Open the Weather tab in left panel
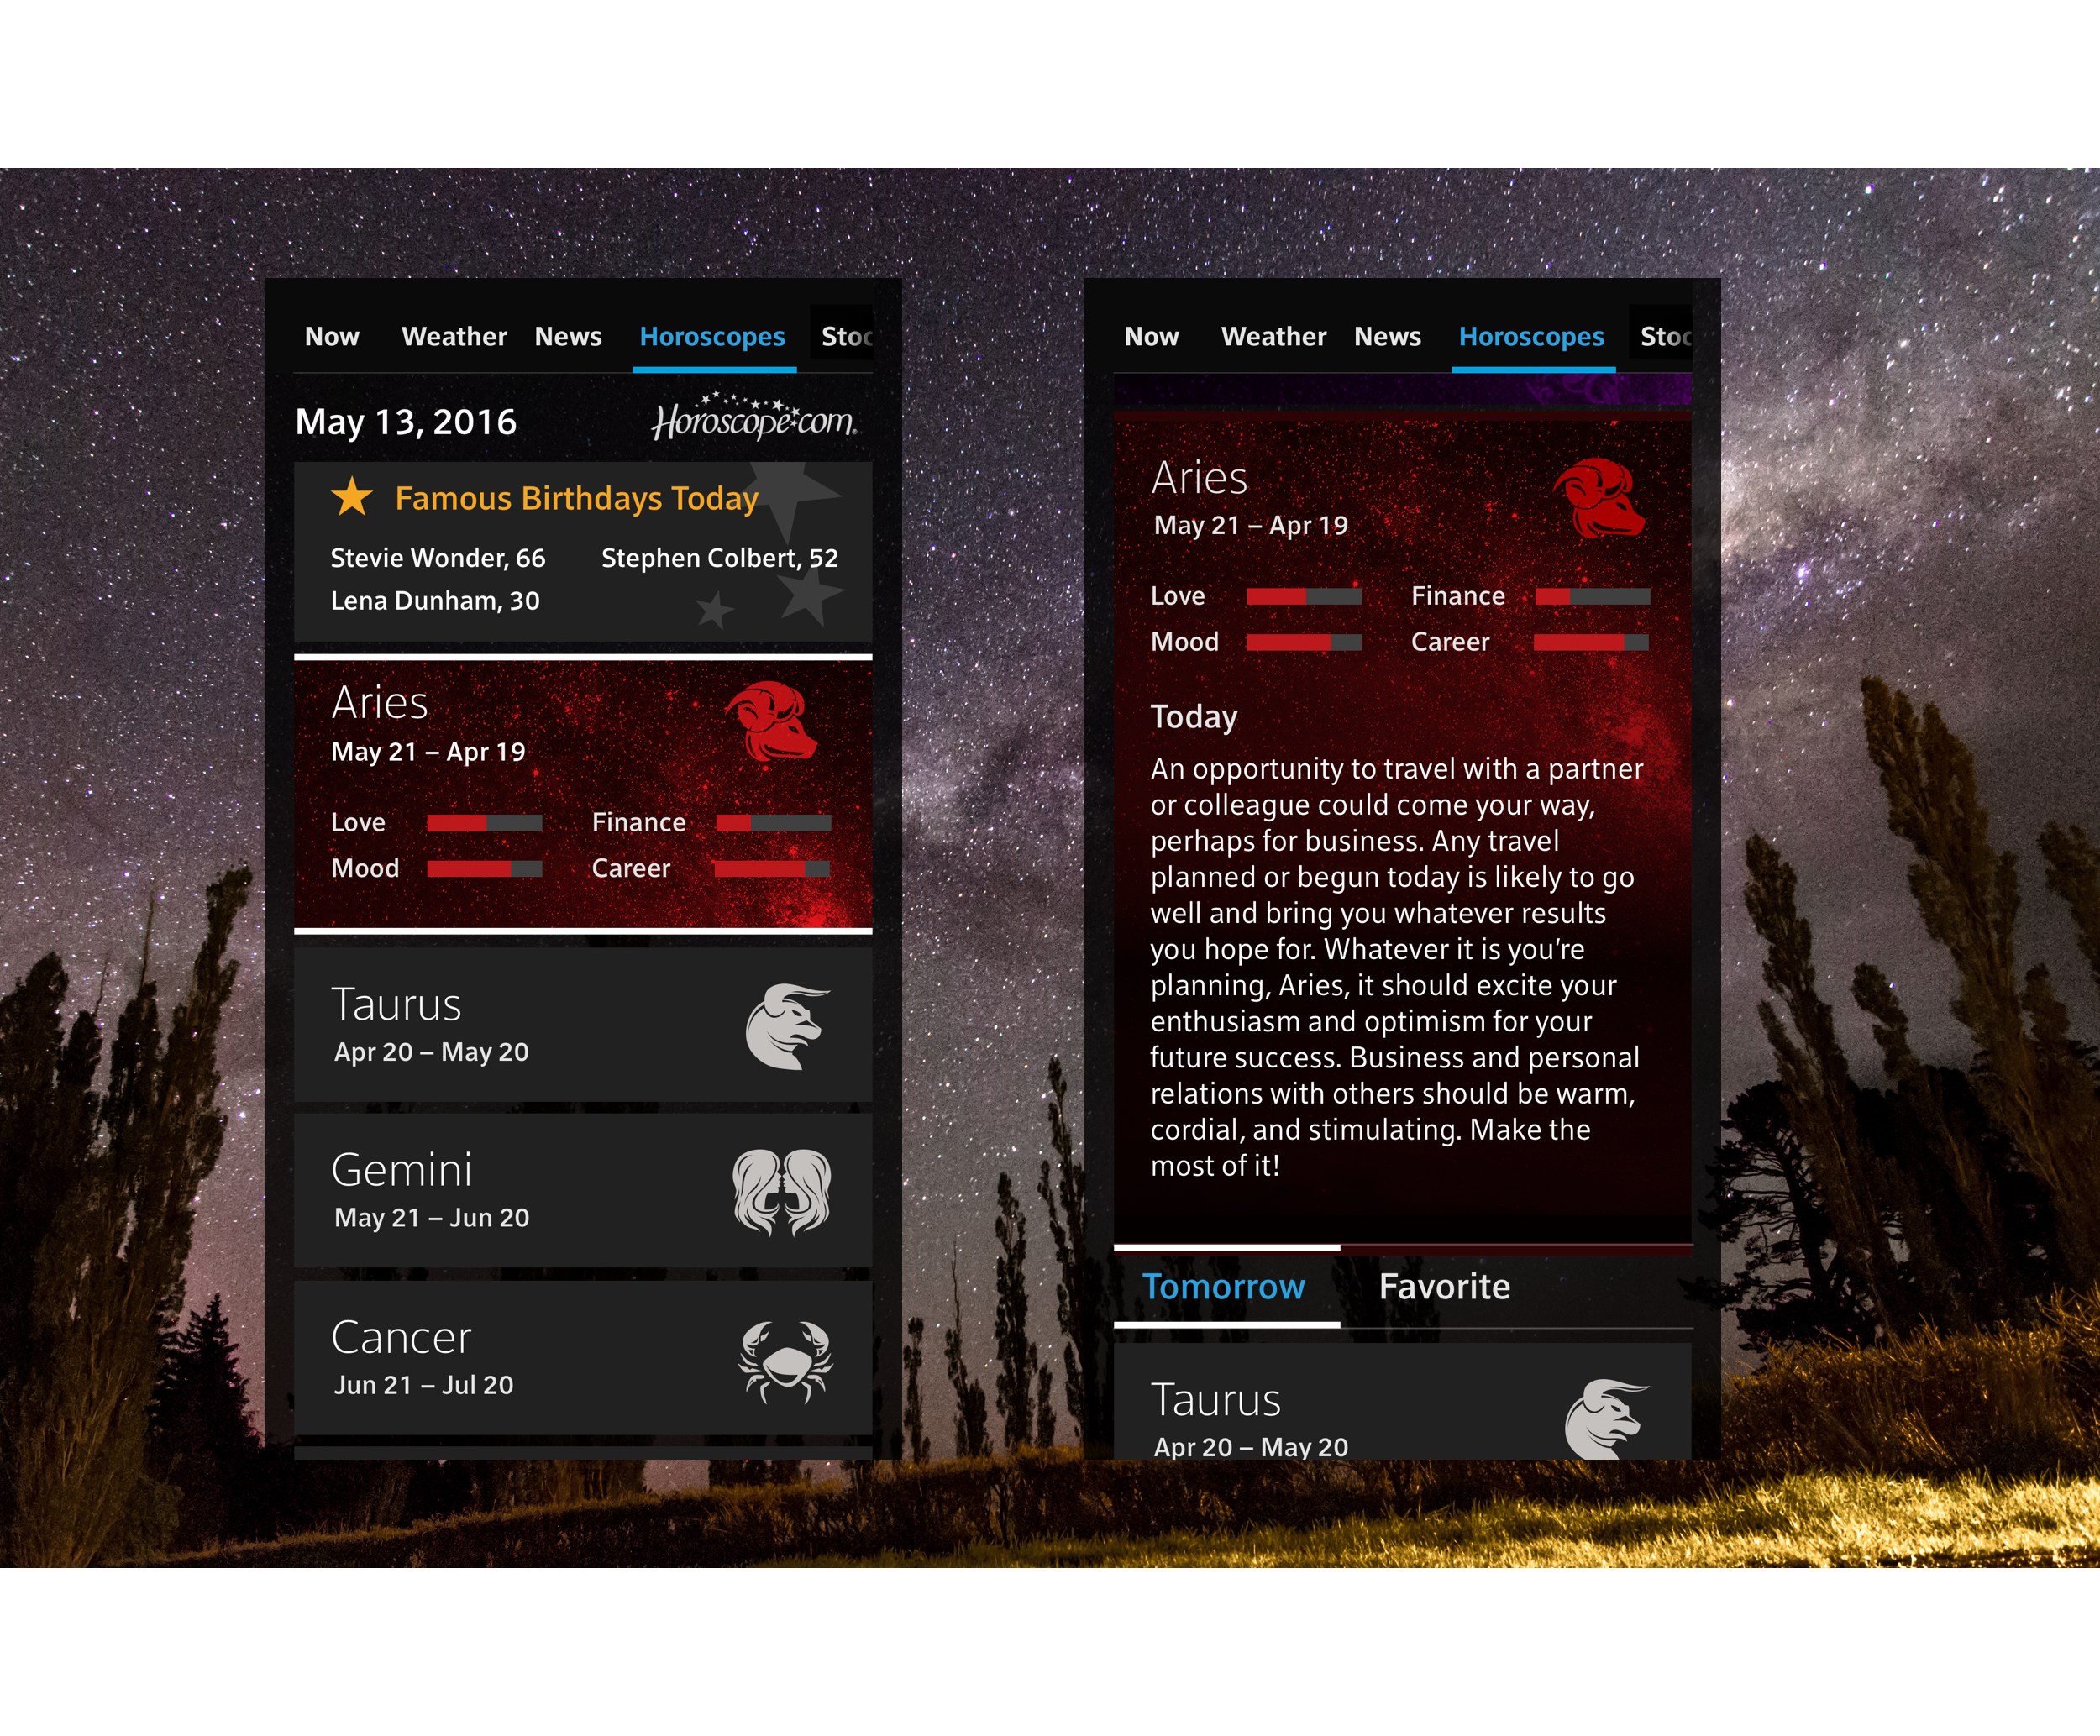This screenshot has width=2100, height=1736. pos(454,336)
